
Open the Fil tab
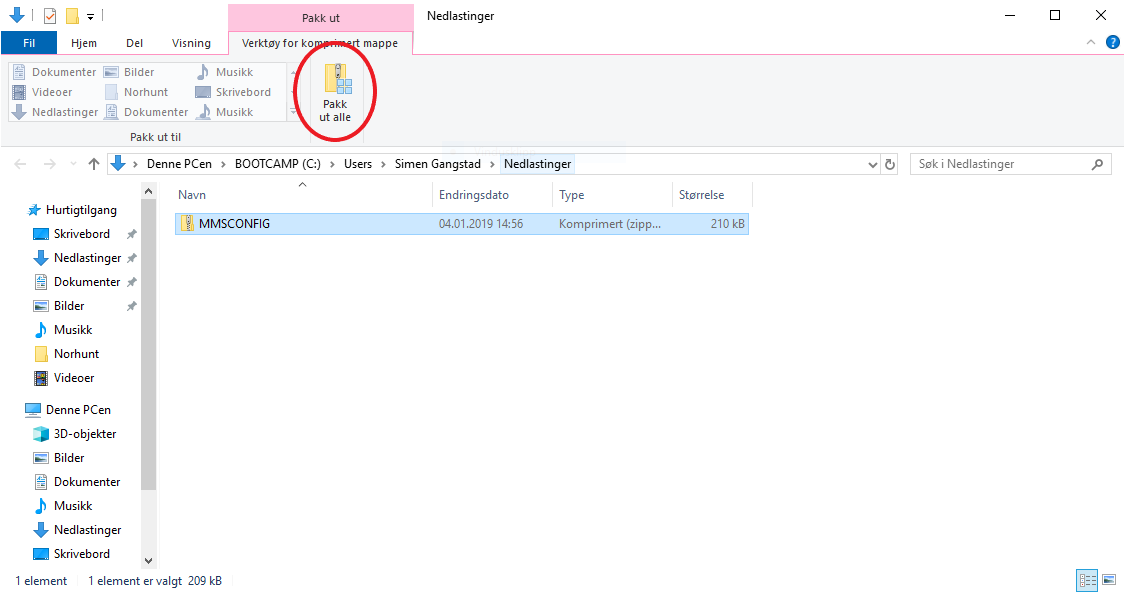click(29, 43)
